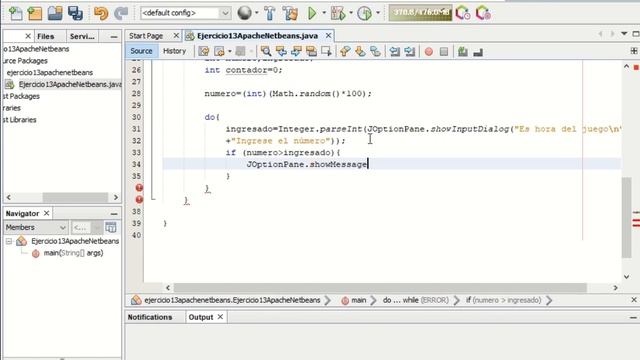Open the browser globe dropdown arrow
This screenshot has width=640, height=360.
pyautogui.click(x=256, y=13)
